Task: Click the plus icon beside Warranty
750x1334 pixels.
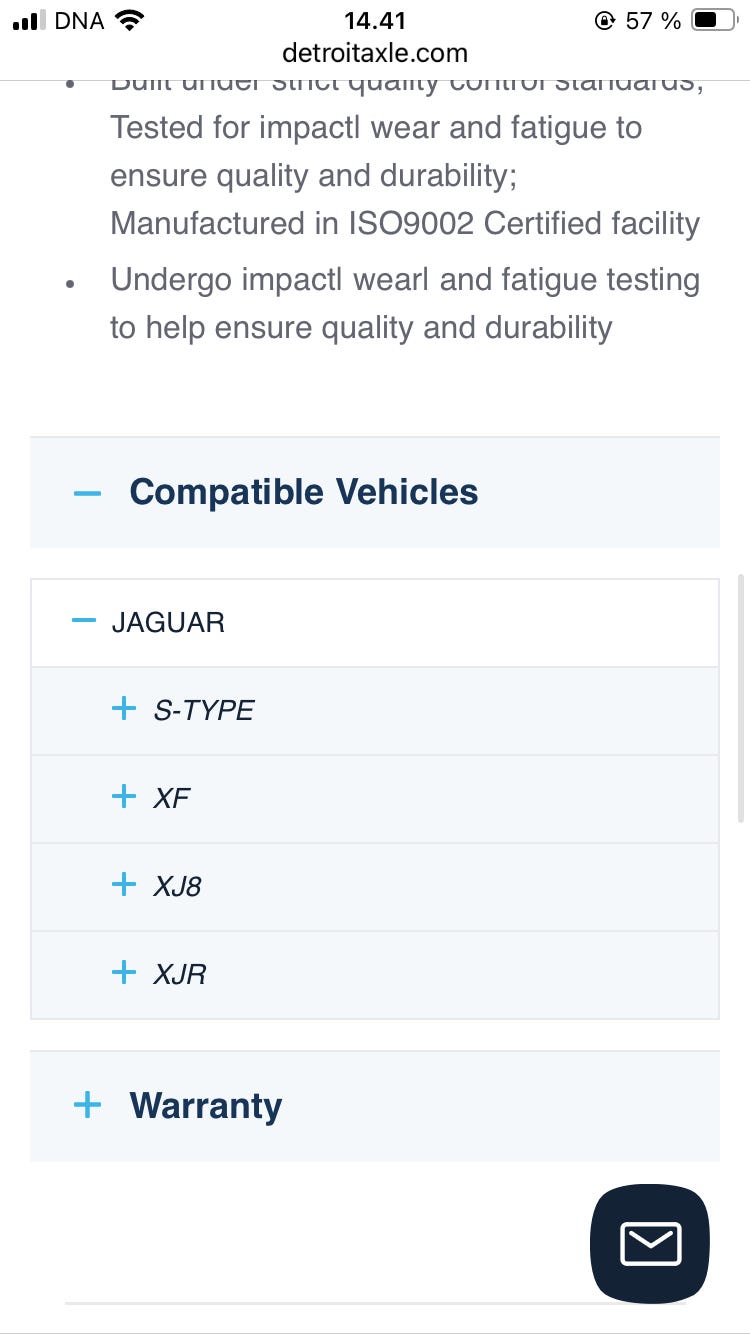Action: (88, 1105)
